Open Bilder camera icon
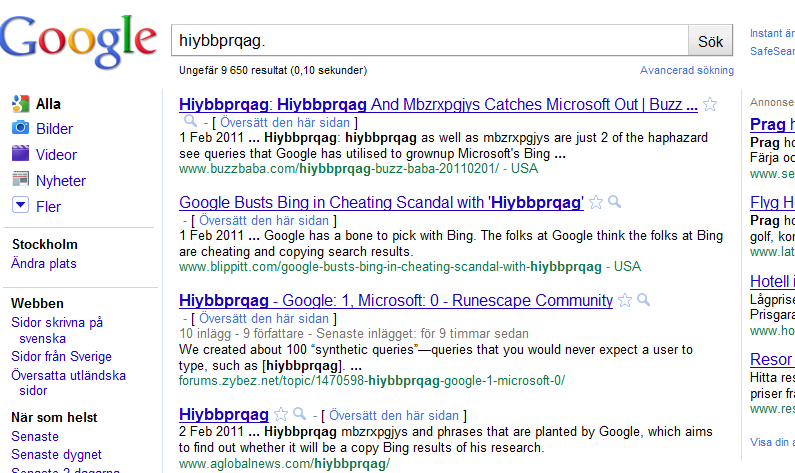 20,127
